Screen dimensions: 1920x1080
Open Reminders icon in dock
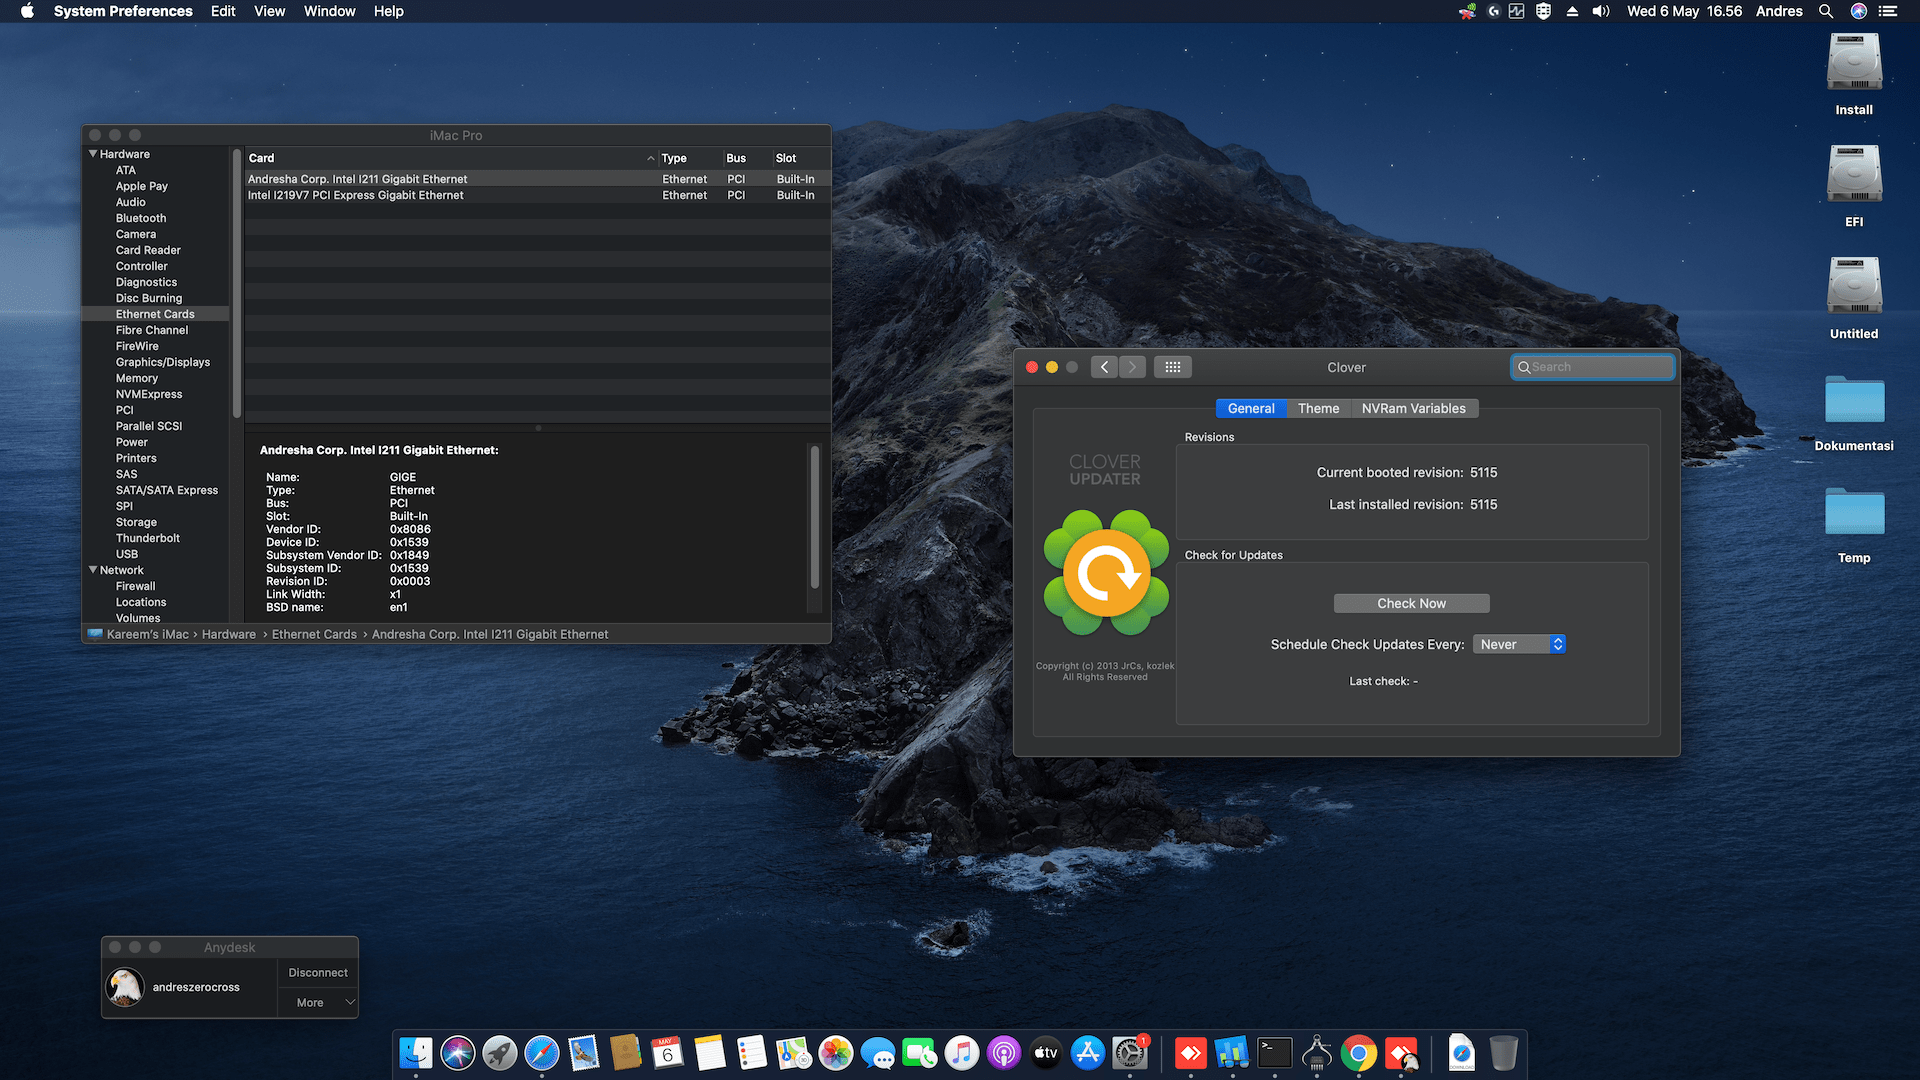click(x=752, y=1053)
